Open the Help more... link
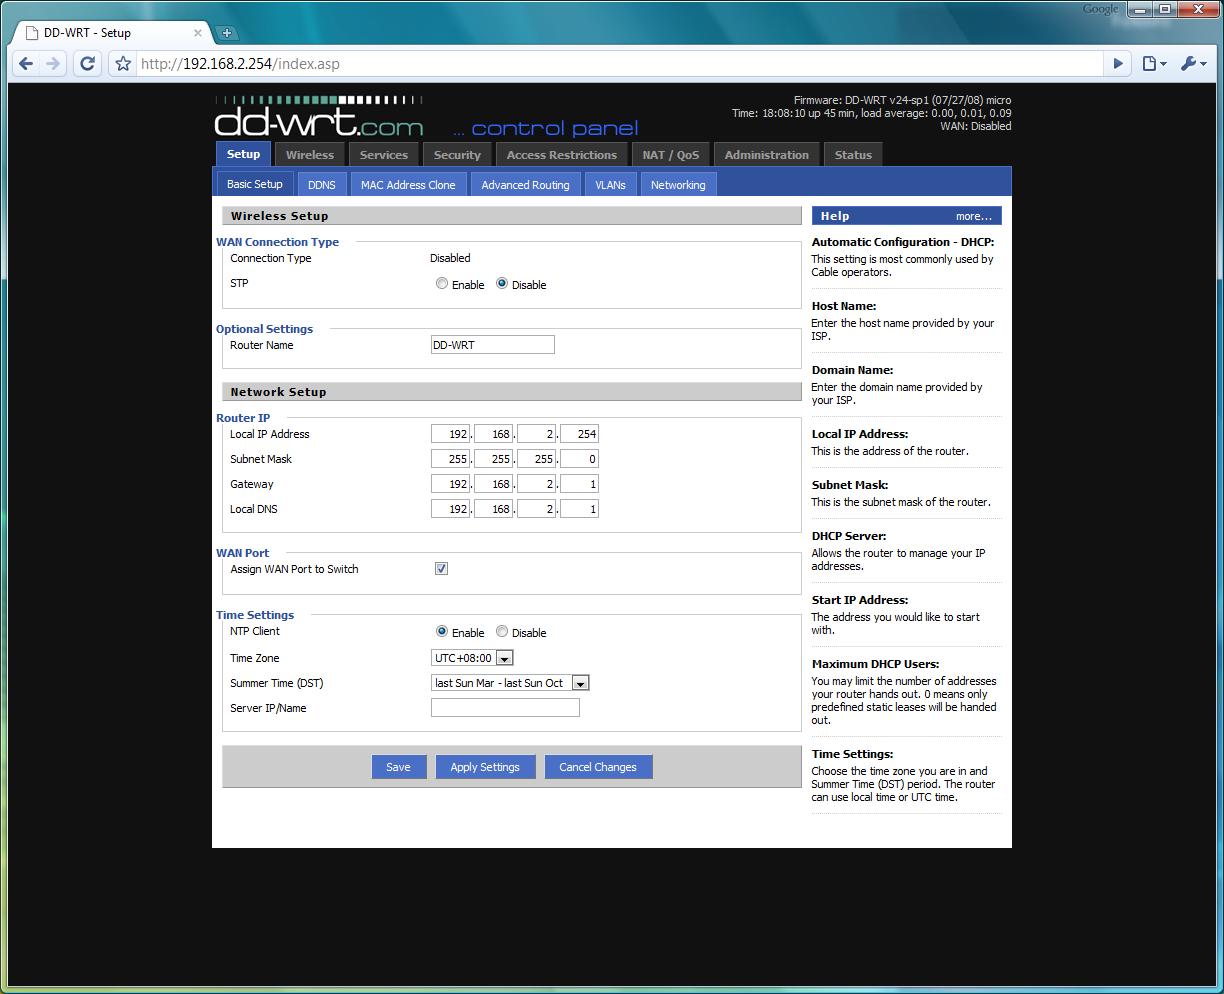1224x994 pixels. click(974, 216)
